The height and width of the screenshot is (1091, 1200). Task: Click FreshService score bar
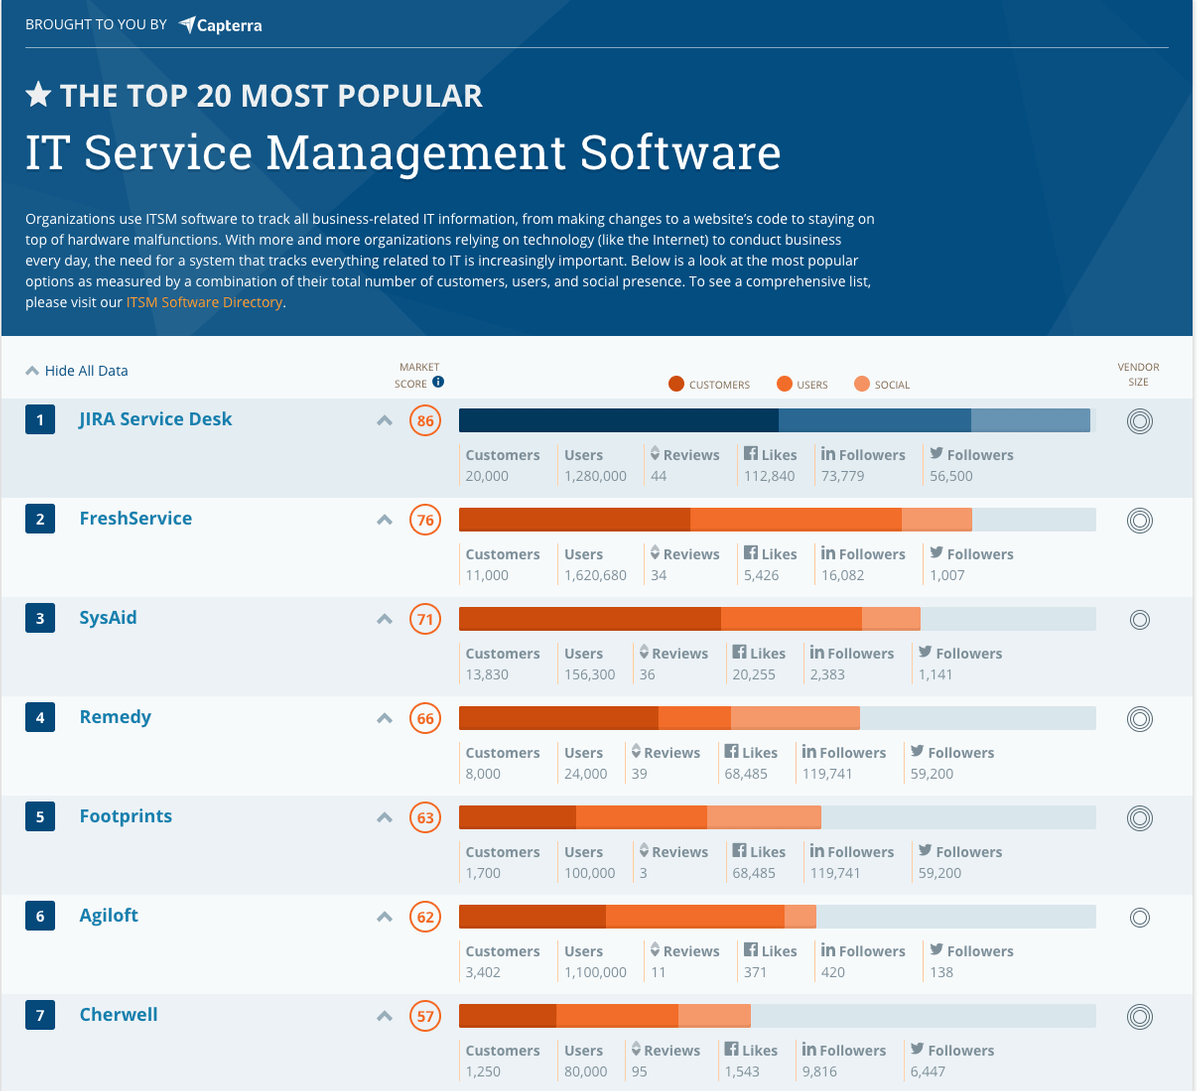(777, 519)
